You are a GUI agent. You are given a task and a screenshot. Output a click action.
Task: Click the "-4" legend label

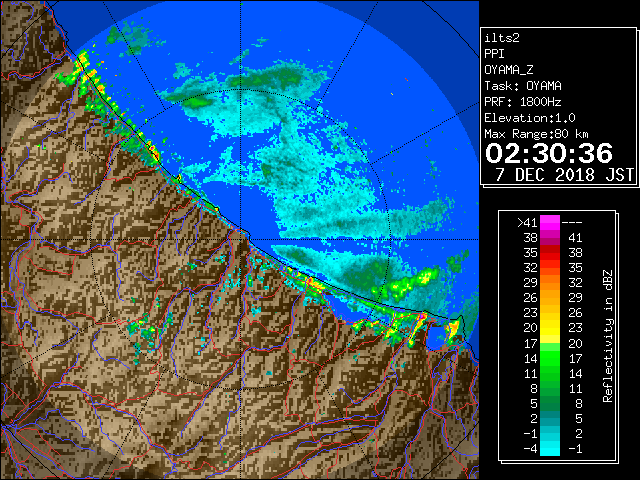[x=531, y=448]
